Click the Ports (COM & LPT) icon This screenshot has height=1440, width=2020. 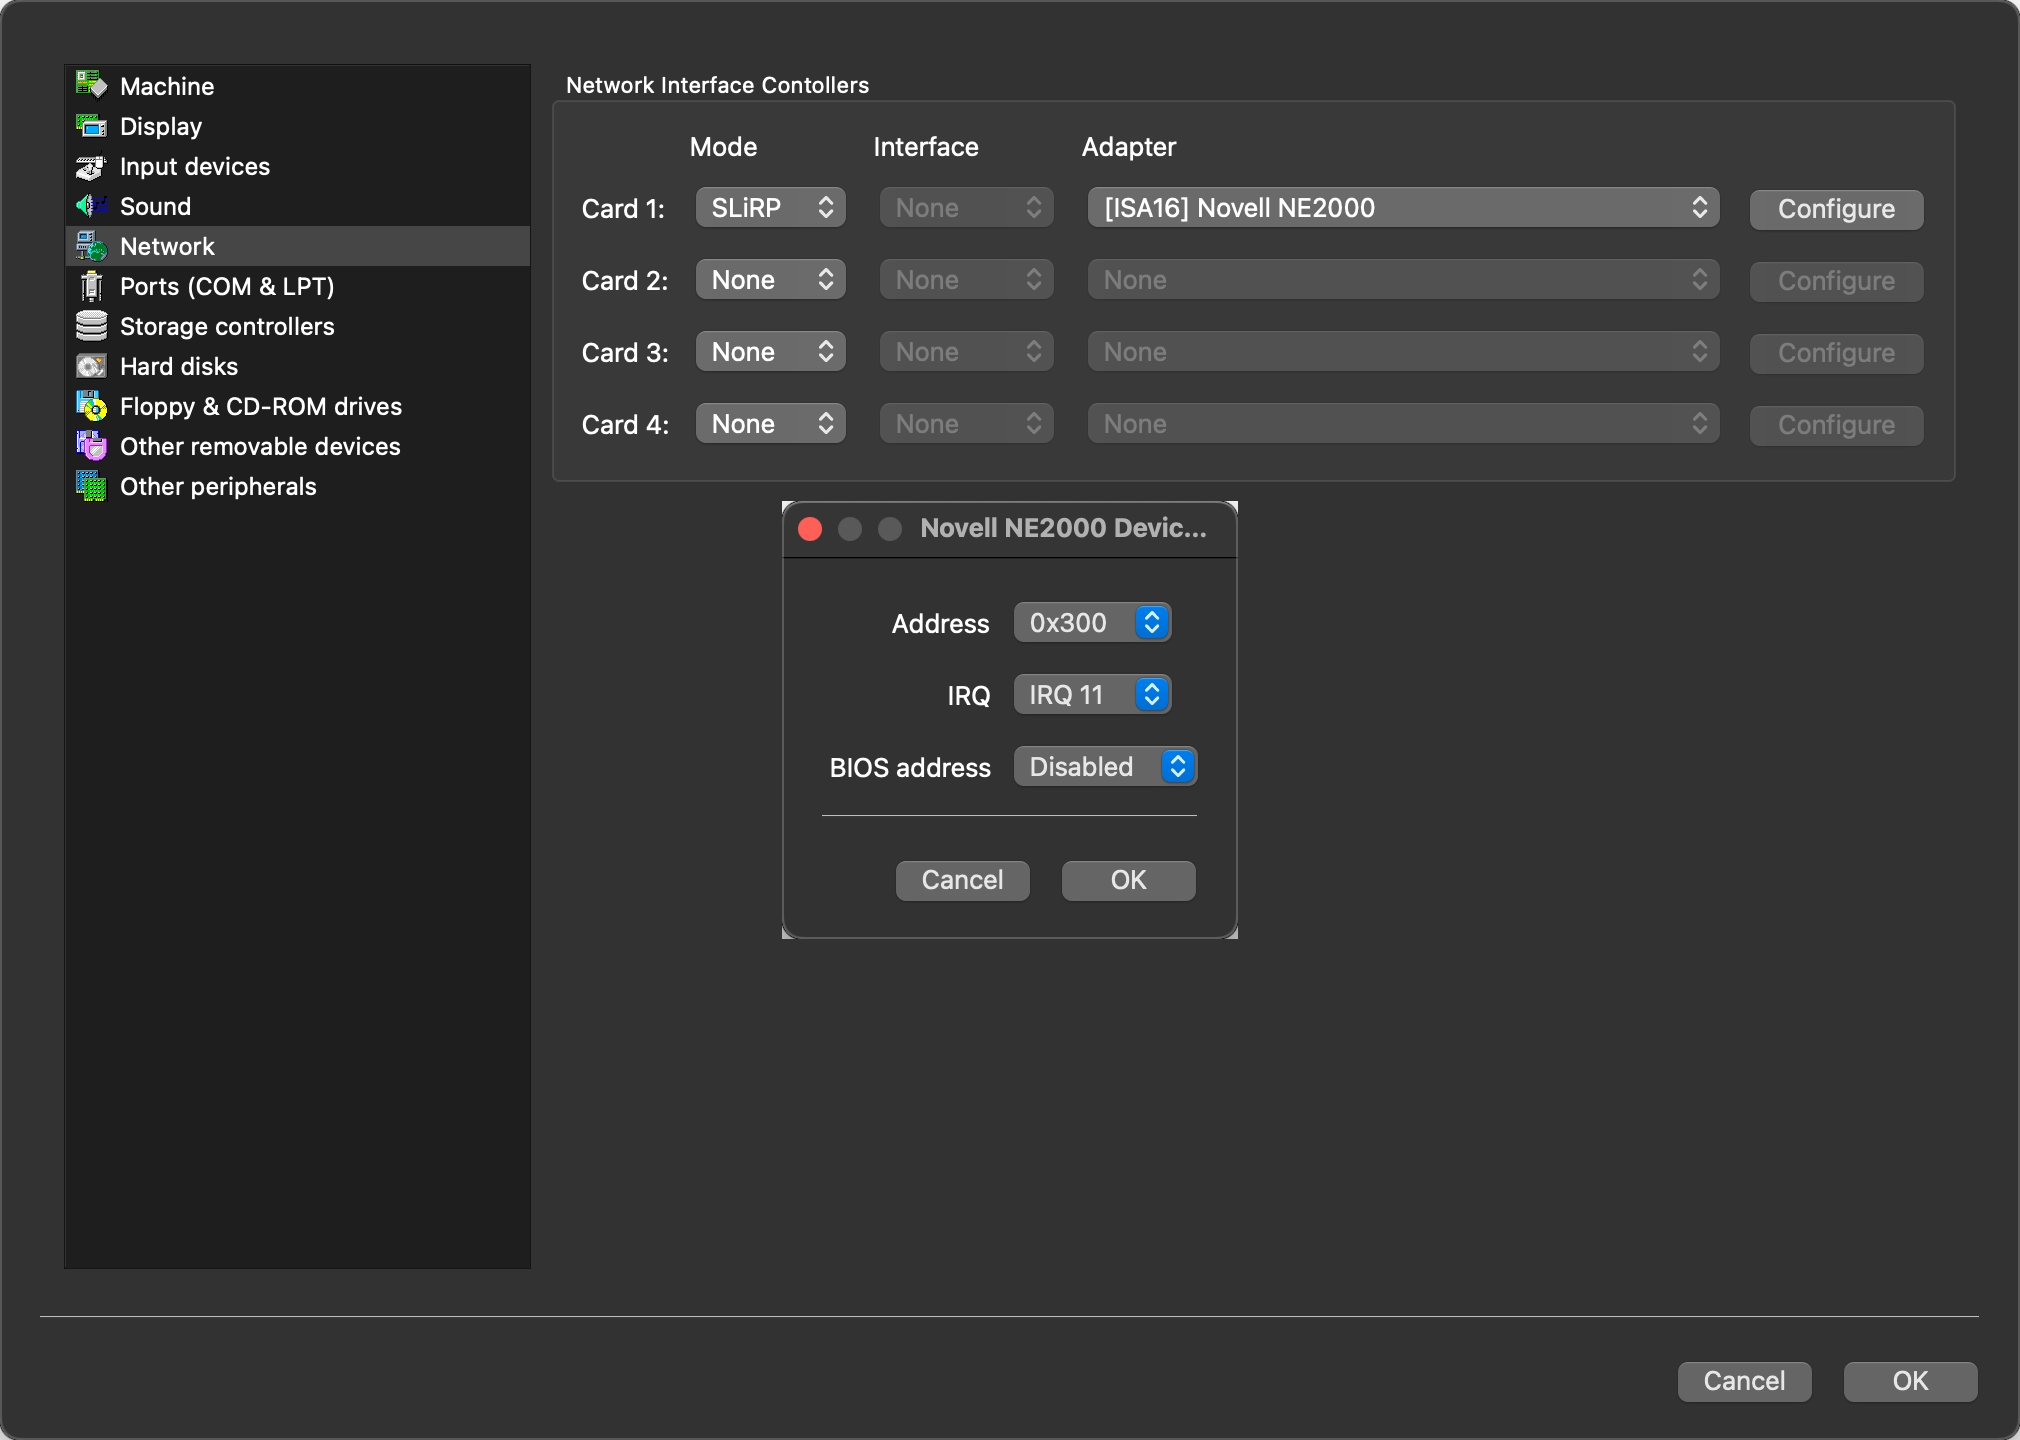pos(91,286)
